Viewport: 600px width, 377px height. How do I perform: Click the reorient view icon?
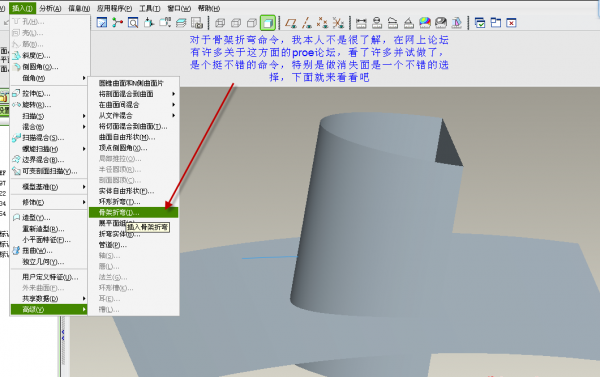pos(149,23)
